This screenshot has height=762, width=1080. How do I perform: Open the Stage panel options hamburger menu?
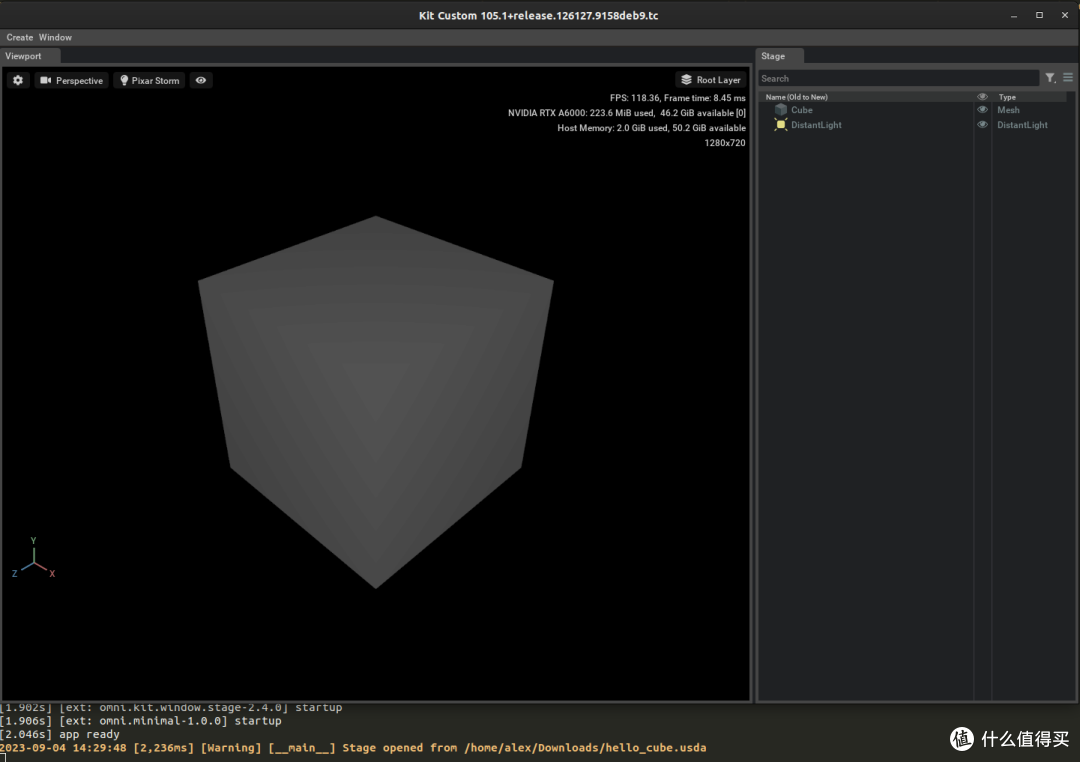1068,78
